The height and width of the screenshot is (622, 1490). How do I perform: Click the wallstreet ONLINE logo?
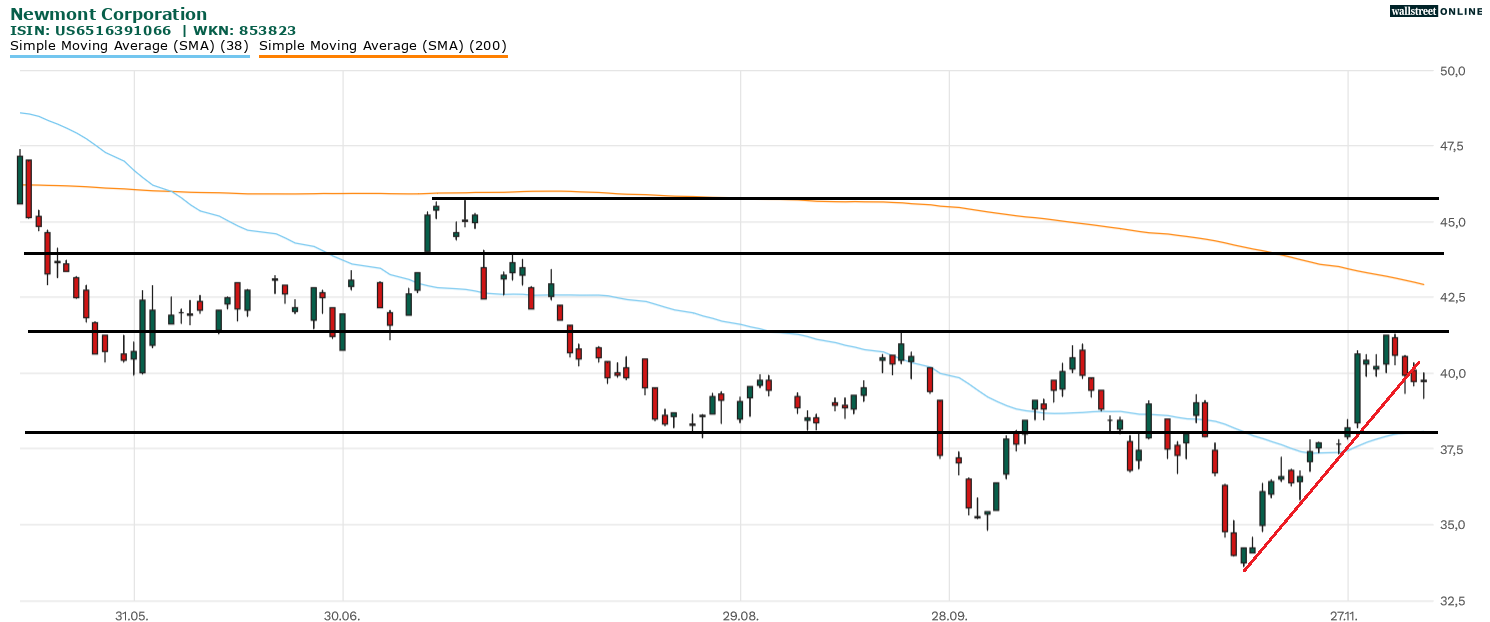click(x=1437, y=11)
